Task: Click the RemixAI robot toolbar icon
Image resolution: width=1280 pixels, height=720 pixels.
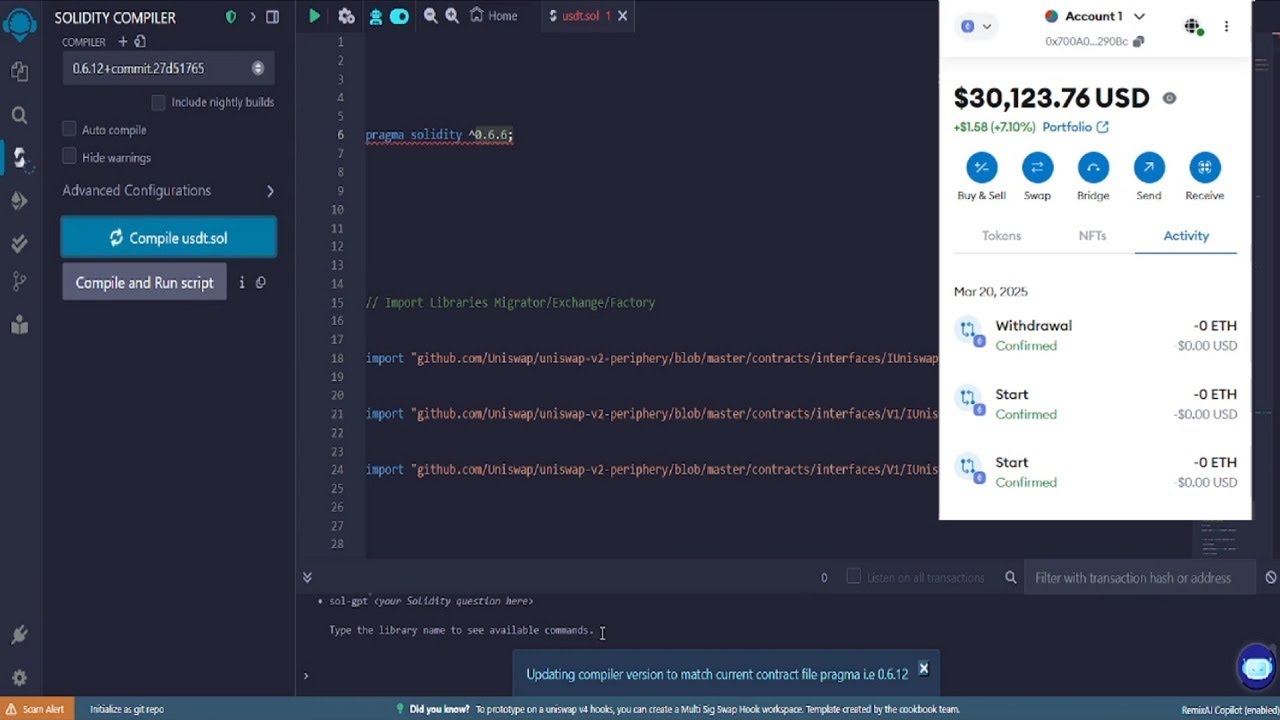Action: pos(376,16)
